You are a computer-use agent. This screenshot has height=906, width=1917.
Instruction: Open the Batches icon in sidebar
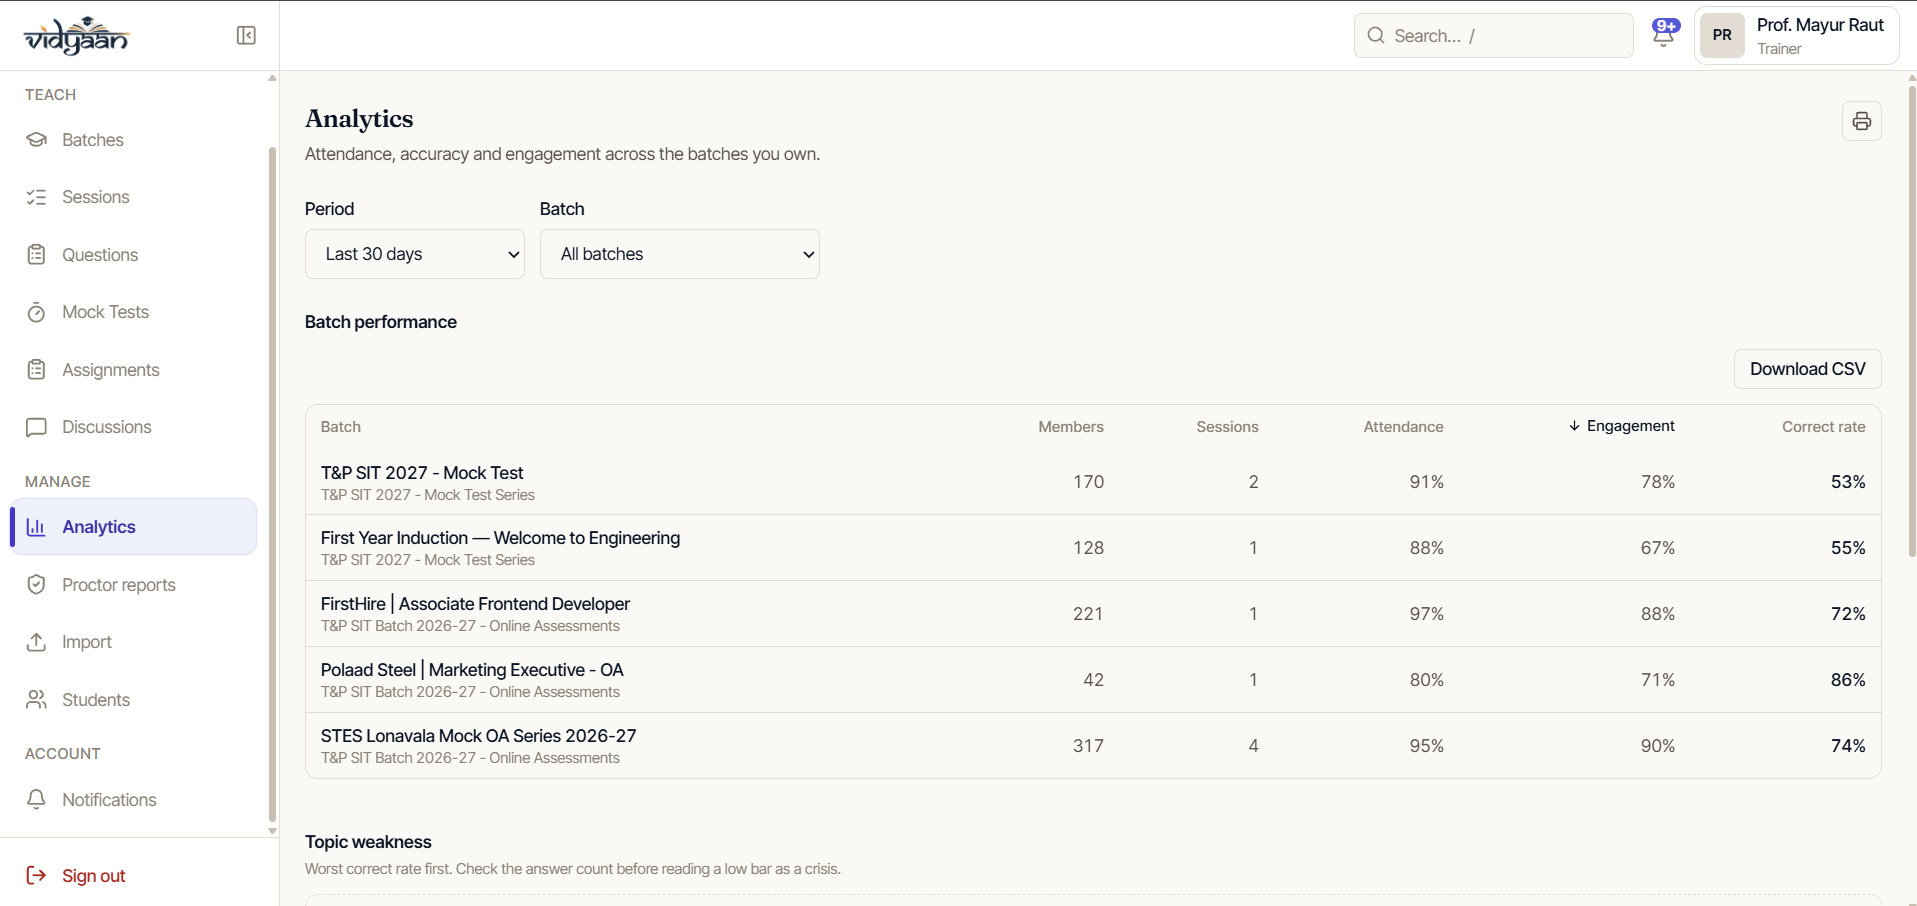36,140
